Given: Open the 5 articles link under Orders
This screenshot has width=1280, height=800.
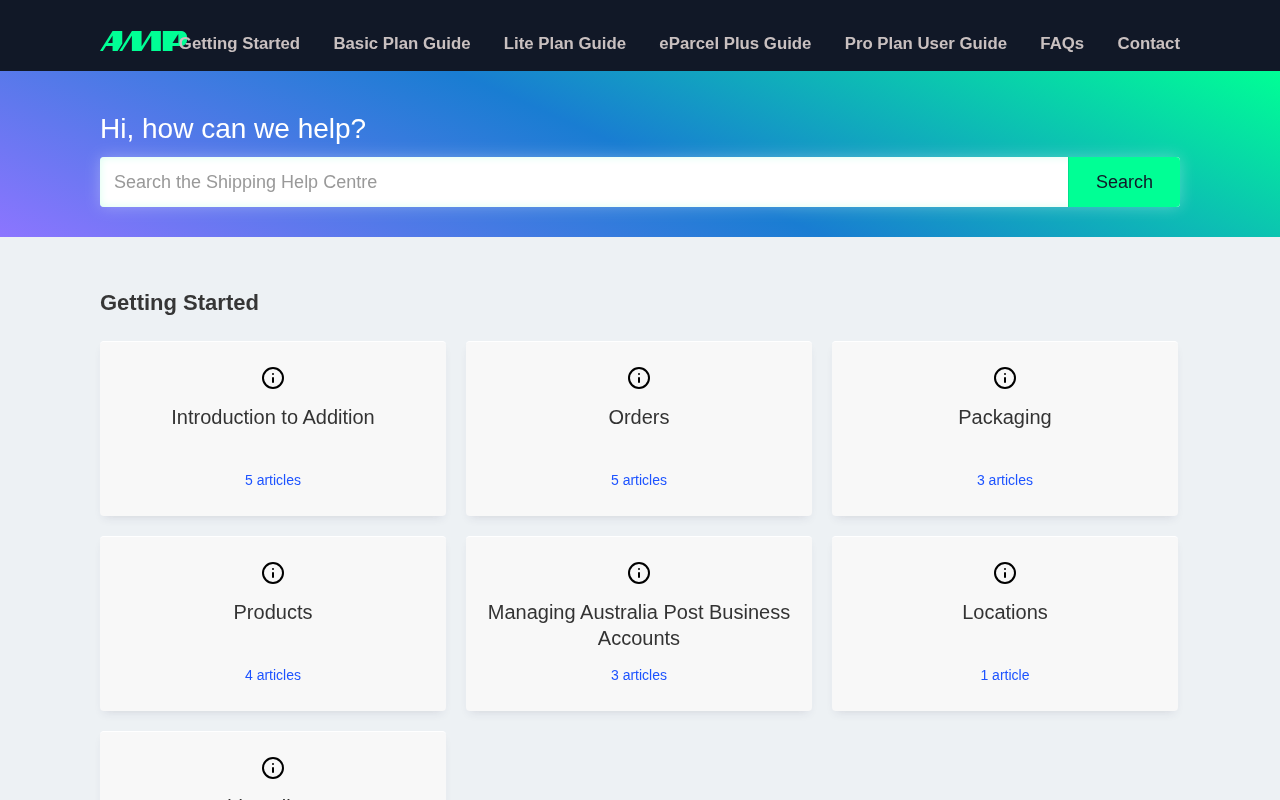Looking at the screenshot, I should click(x=639, y=480).
